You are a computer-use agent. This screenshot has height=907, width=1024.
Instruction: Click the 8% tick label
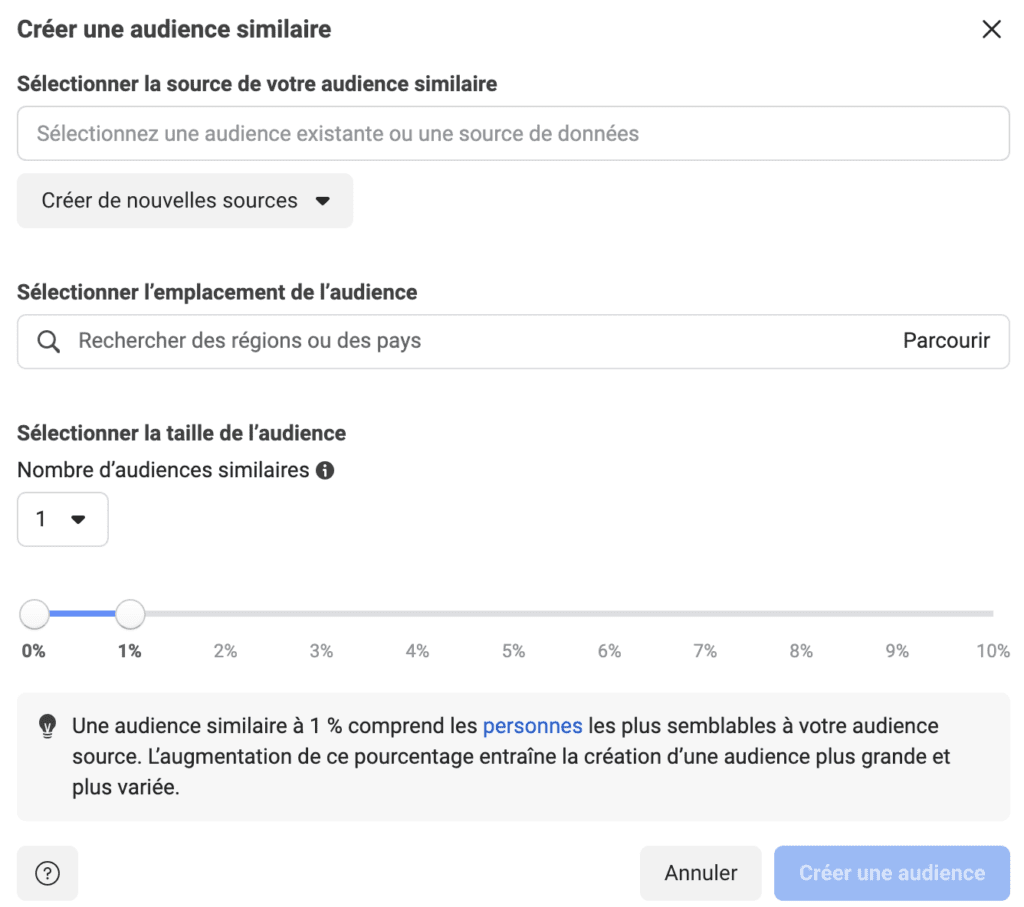tap(801, 651)
